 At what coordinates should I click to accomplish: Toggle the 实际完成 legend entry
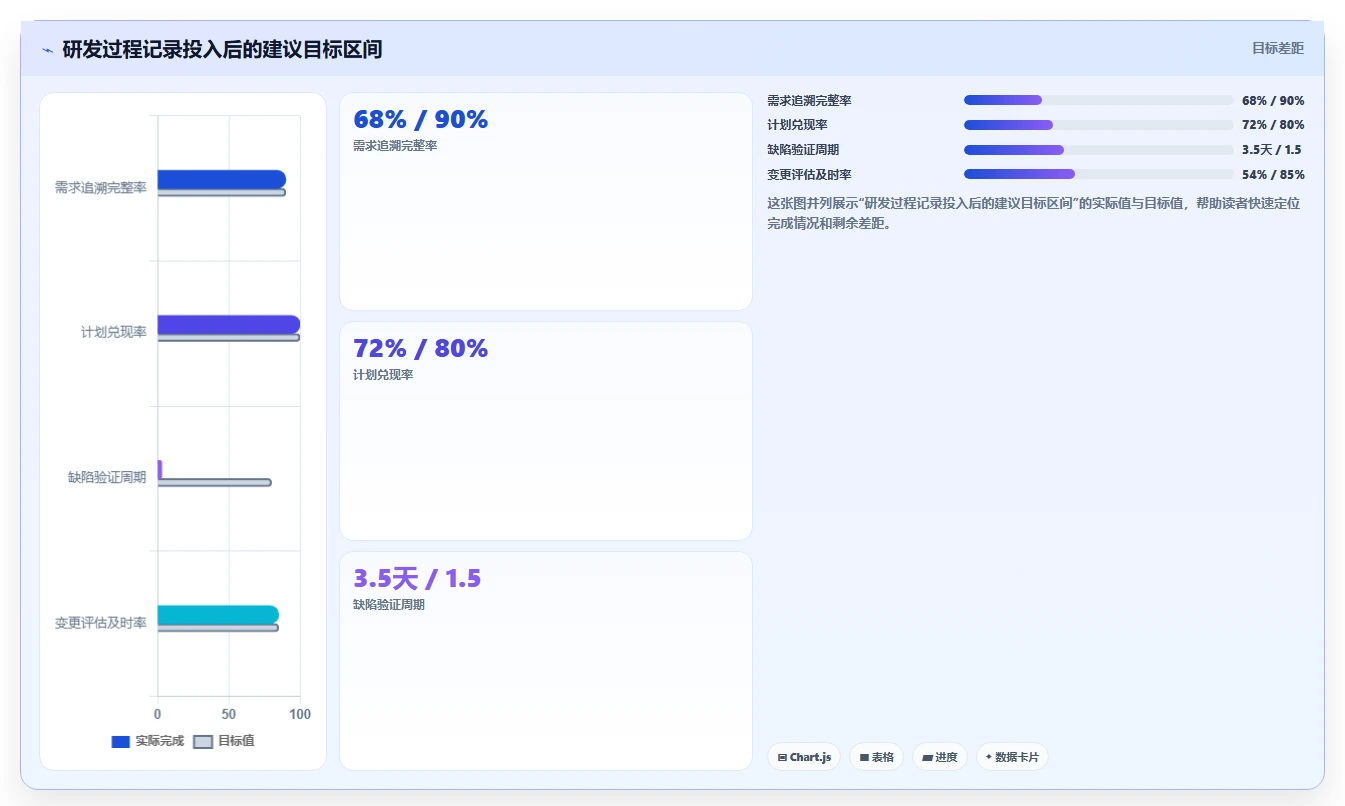pyautogui.click(x=147, y=741)
